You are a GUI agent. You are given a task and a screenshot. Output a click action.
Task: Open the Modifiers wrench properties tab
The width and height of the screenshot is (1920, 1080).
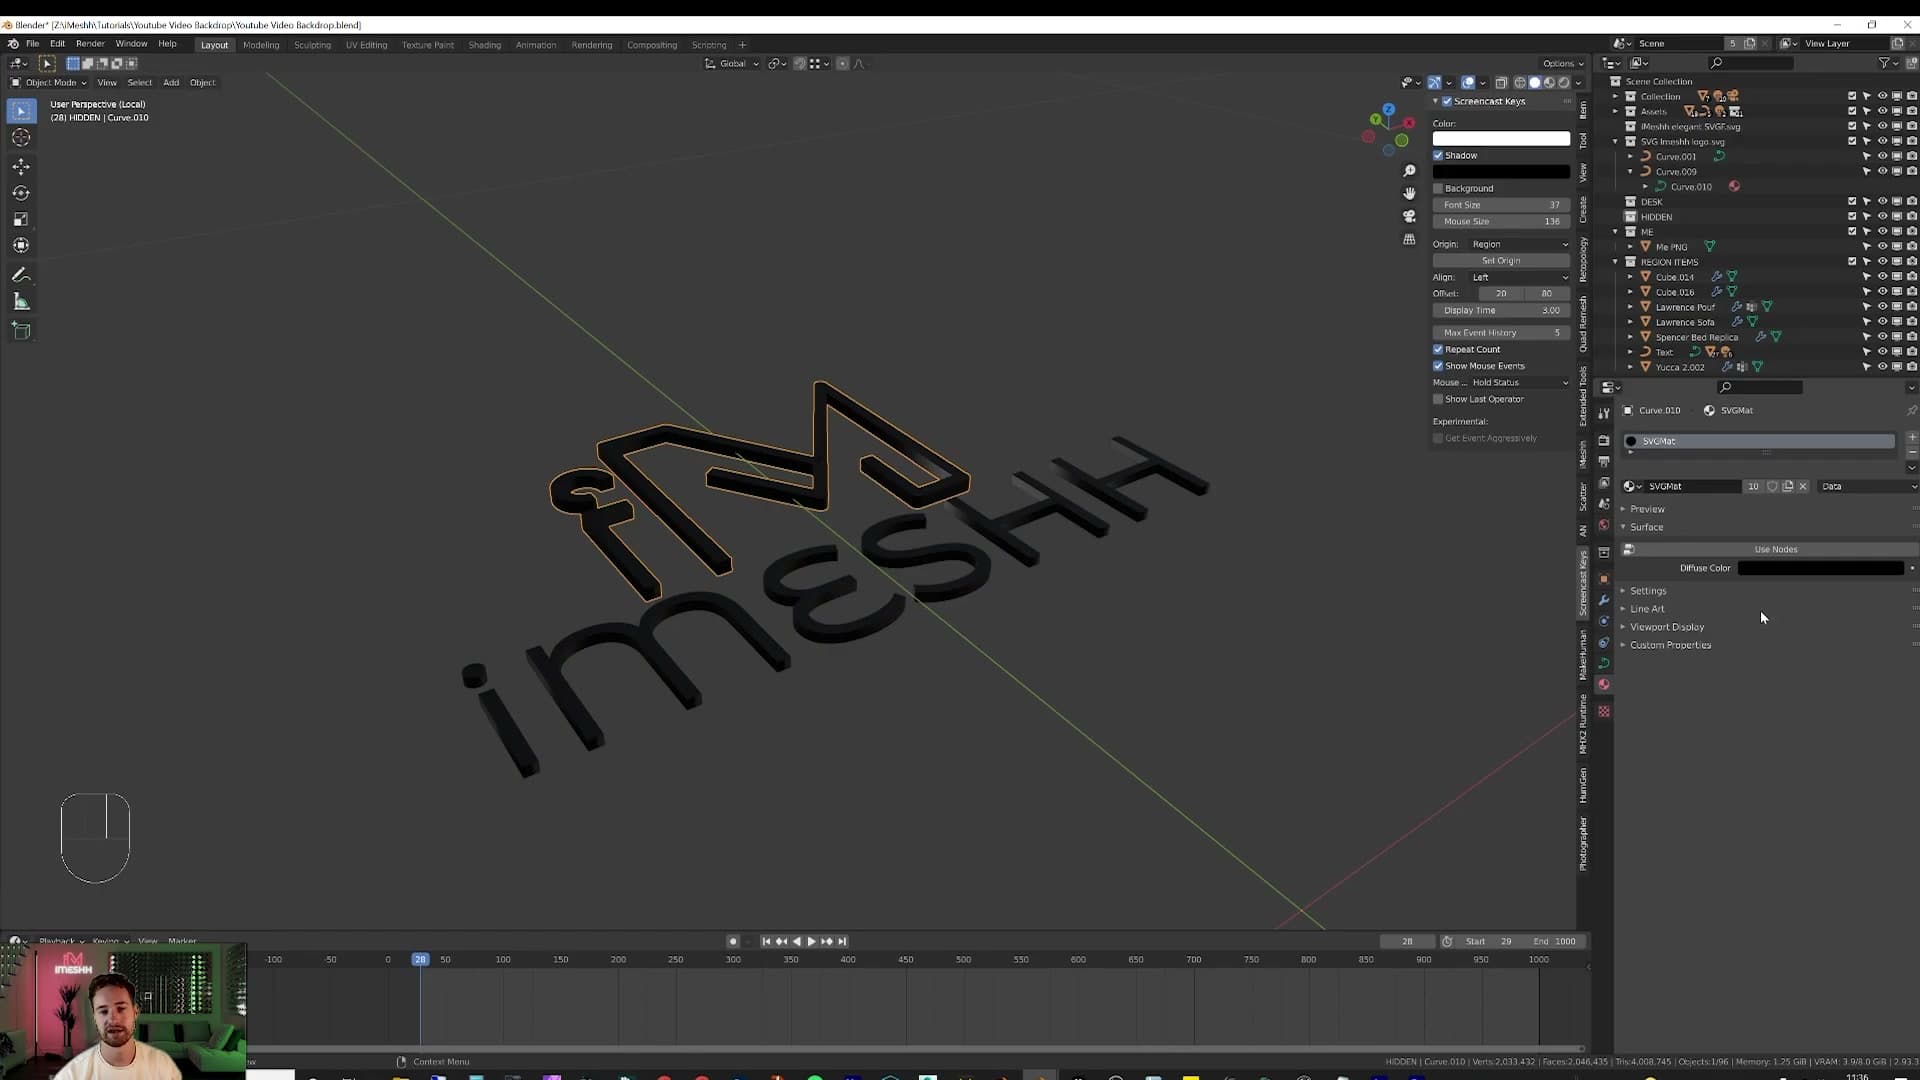coord(1604,600)
